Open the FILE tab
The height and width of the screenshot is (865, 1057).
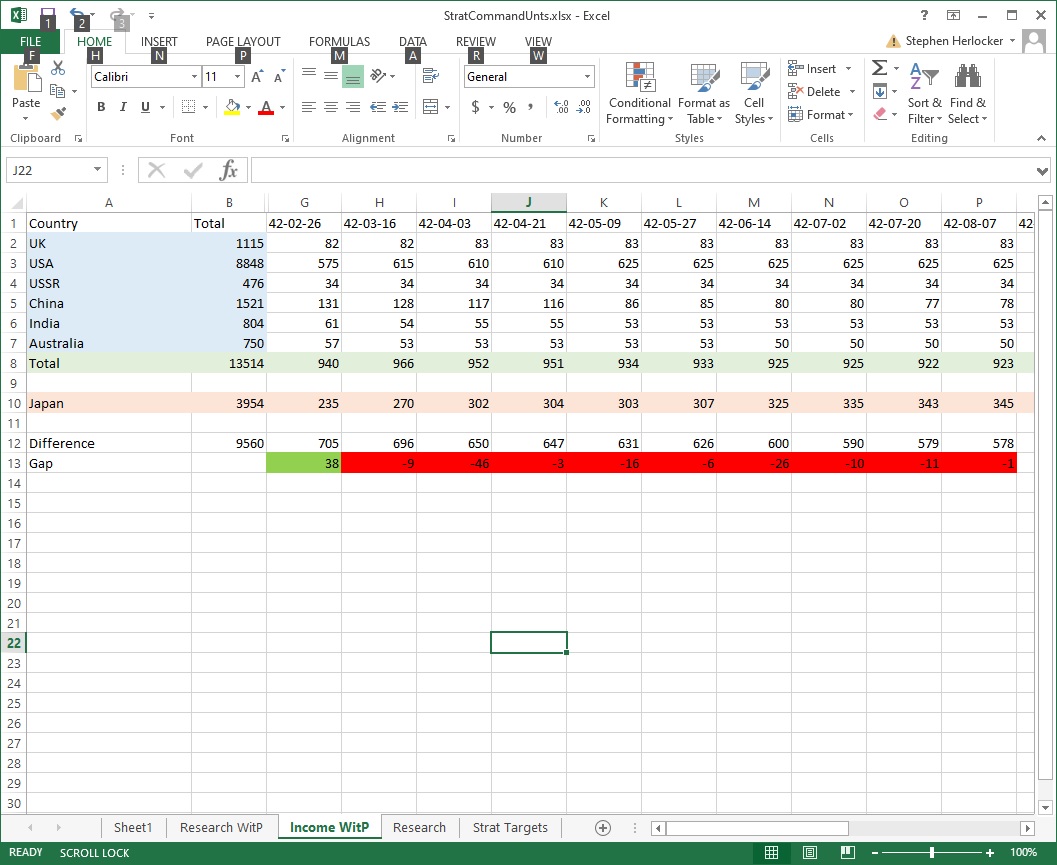point(30,42)
